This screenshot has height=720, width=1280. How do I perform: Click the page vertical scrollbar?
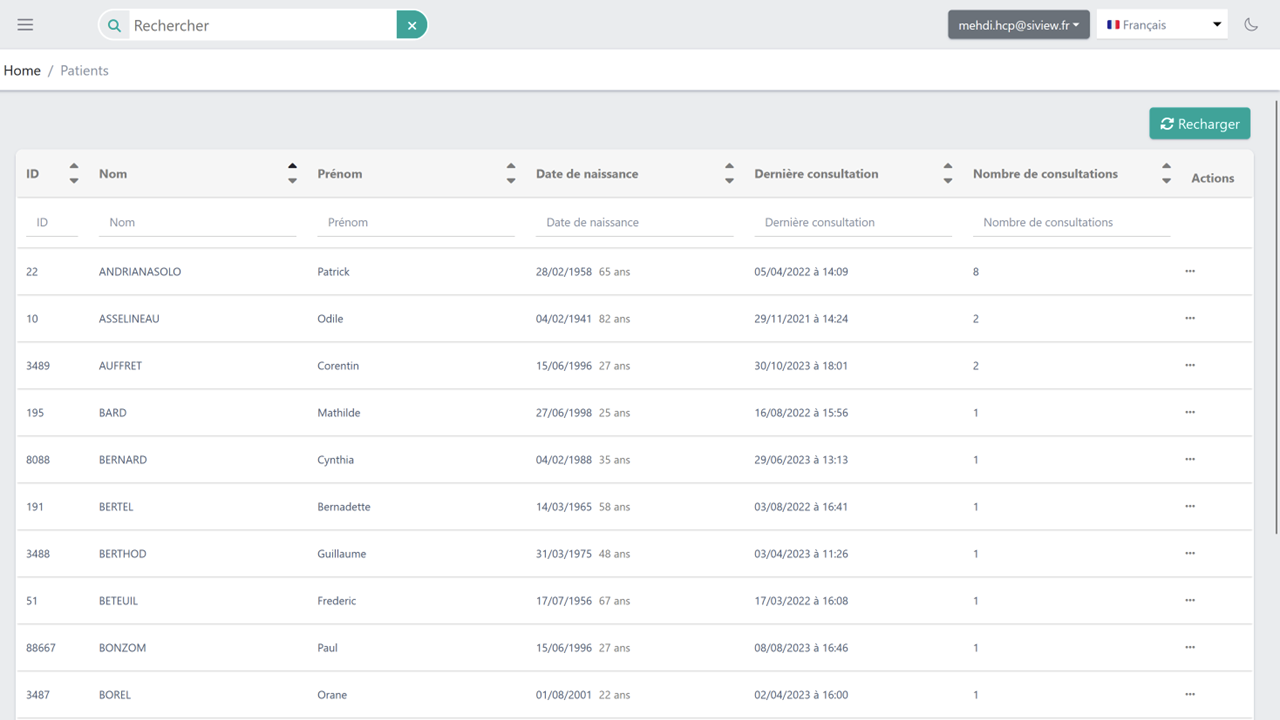1275,315
